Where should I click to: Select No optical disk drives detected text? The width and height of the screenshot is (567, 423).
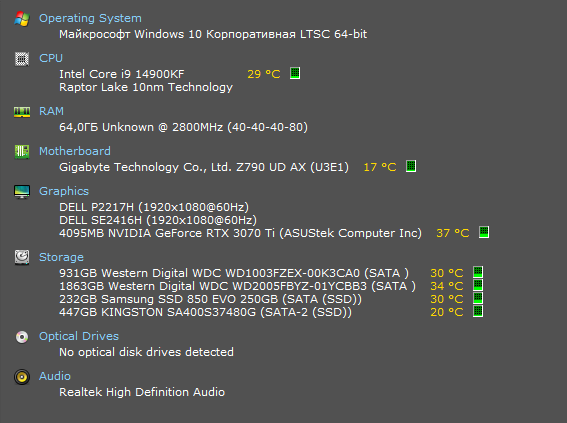click(146, 352)
